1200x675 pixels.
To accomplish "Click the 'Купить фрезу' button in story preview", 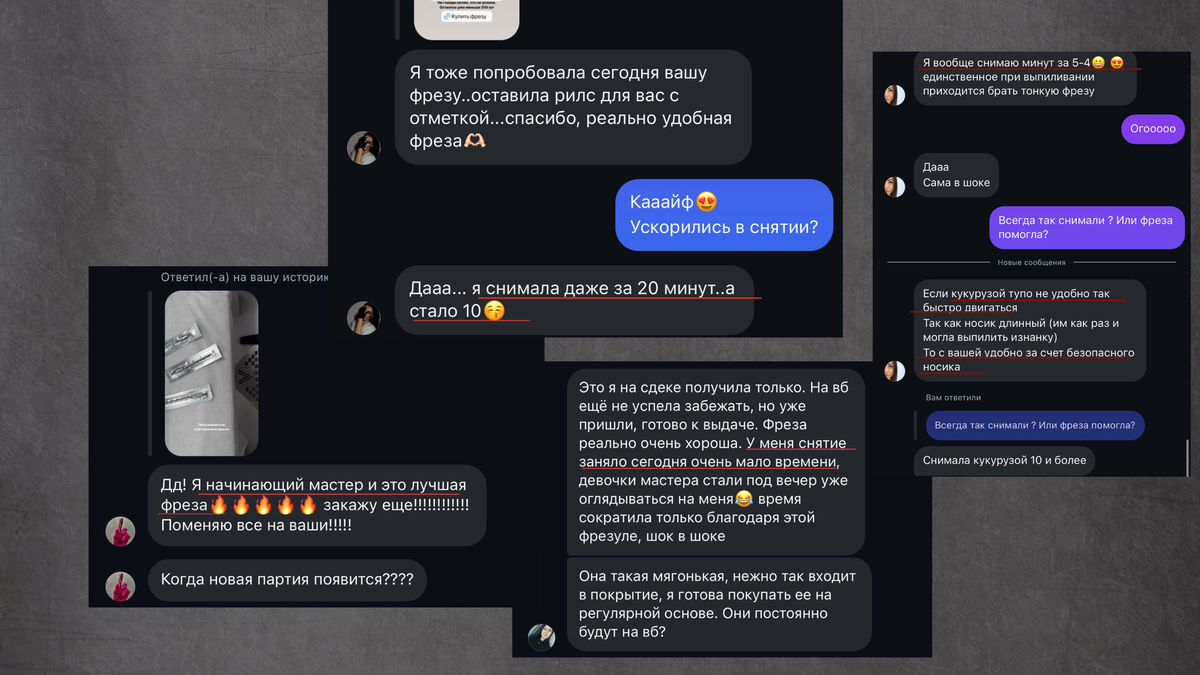I will point(467,17).
